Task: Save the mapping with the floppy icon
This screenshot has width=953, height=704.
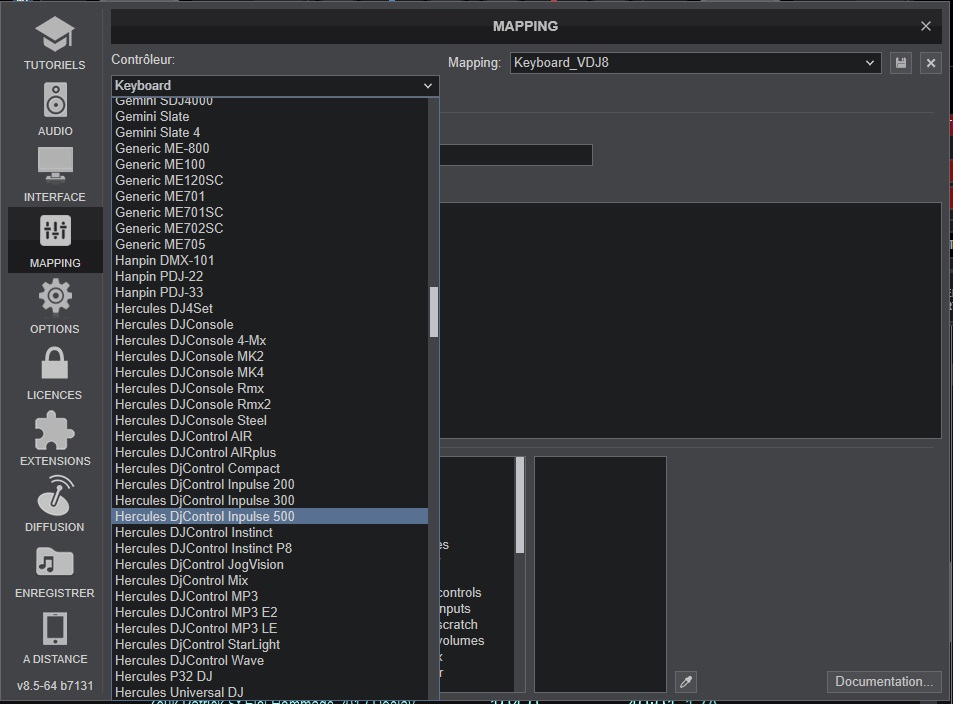Action: (901, 63)
